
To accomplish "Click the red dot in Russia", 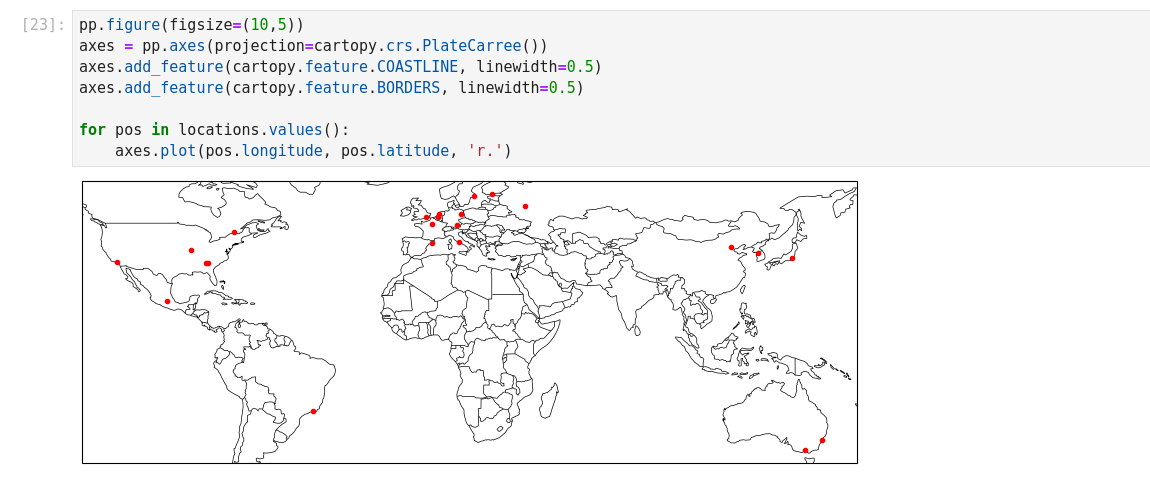I will pos(525,207).
